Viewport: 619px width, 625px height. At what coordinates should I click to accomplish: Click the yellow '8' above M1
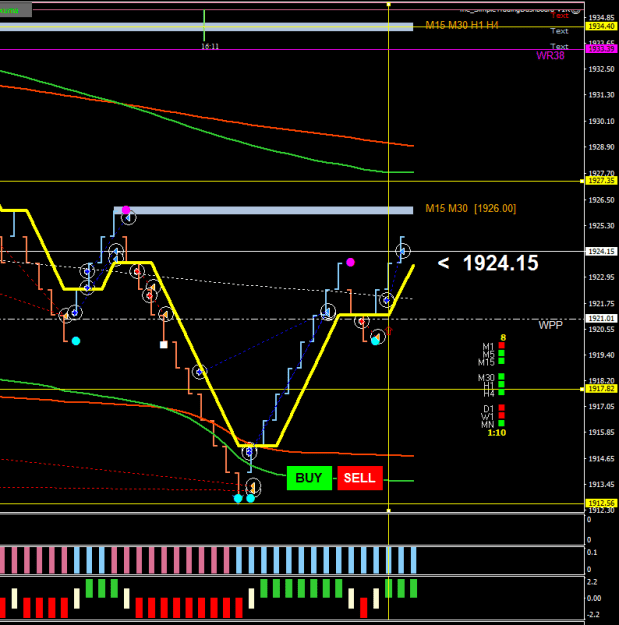[503, 338]
